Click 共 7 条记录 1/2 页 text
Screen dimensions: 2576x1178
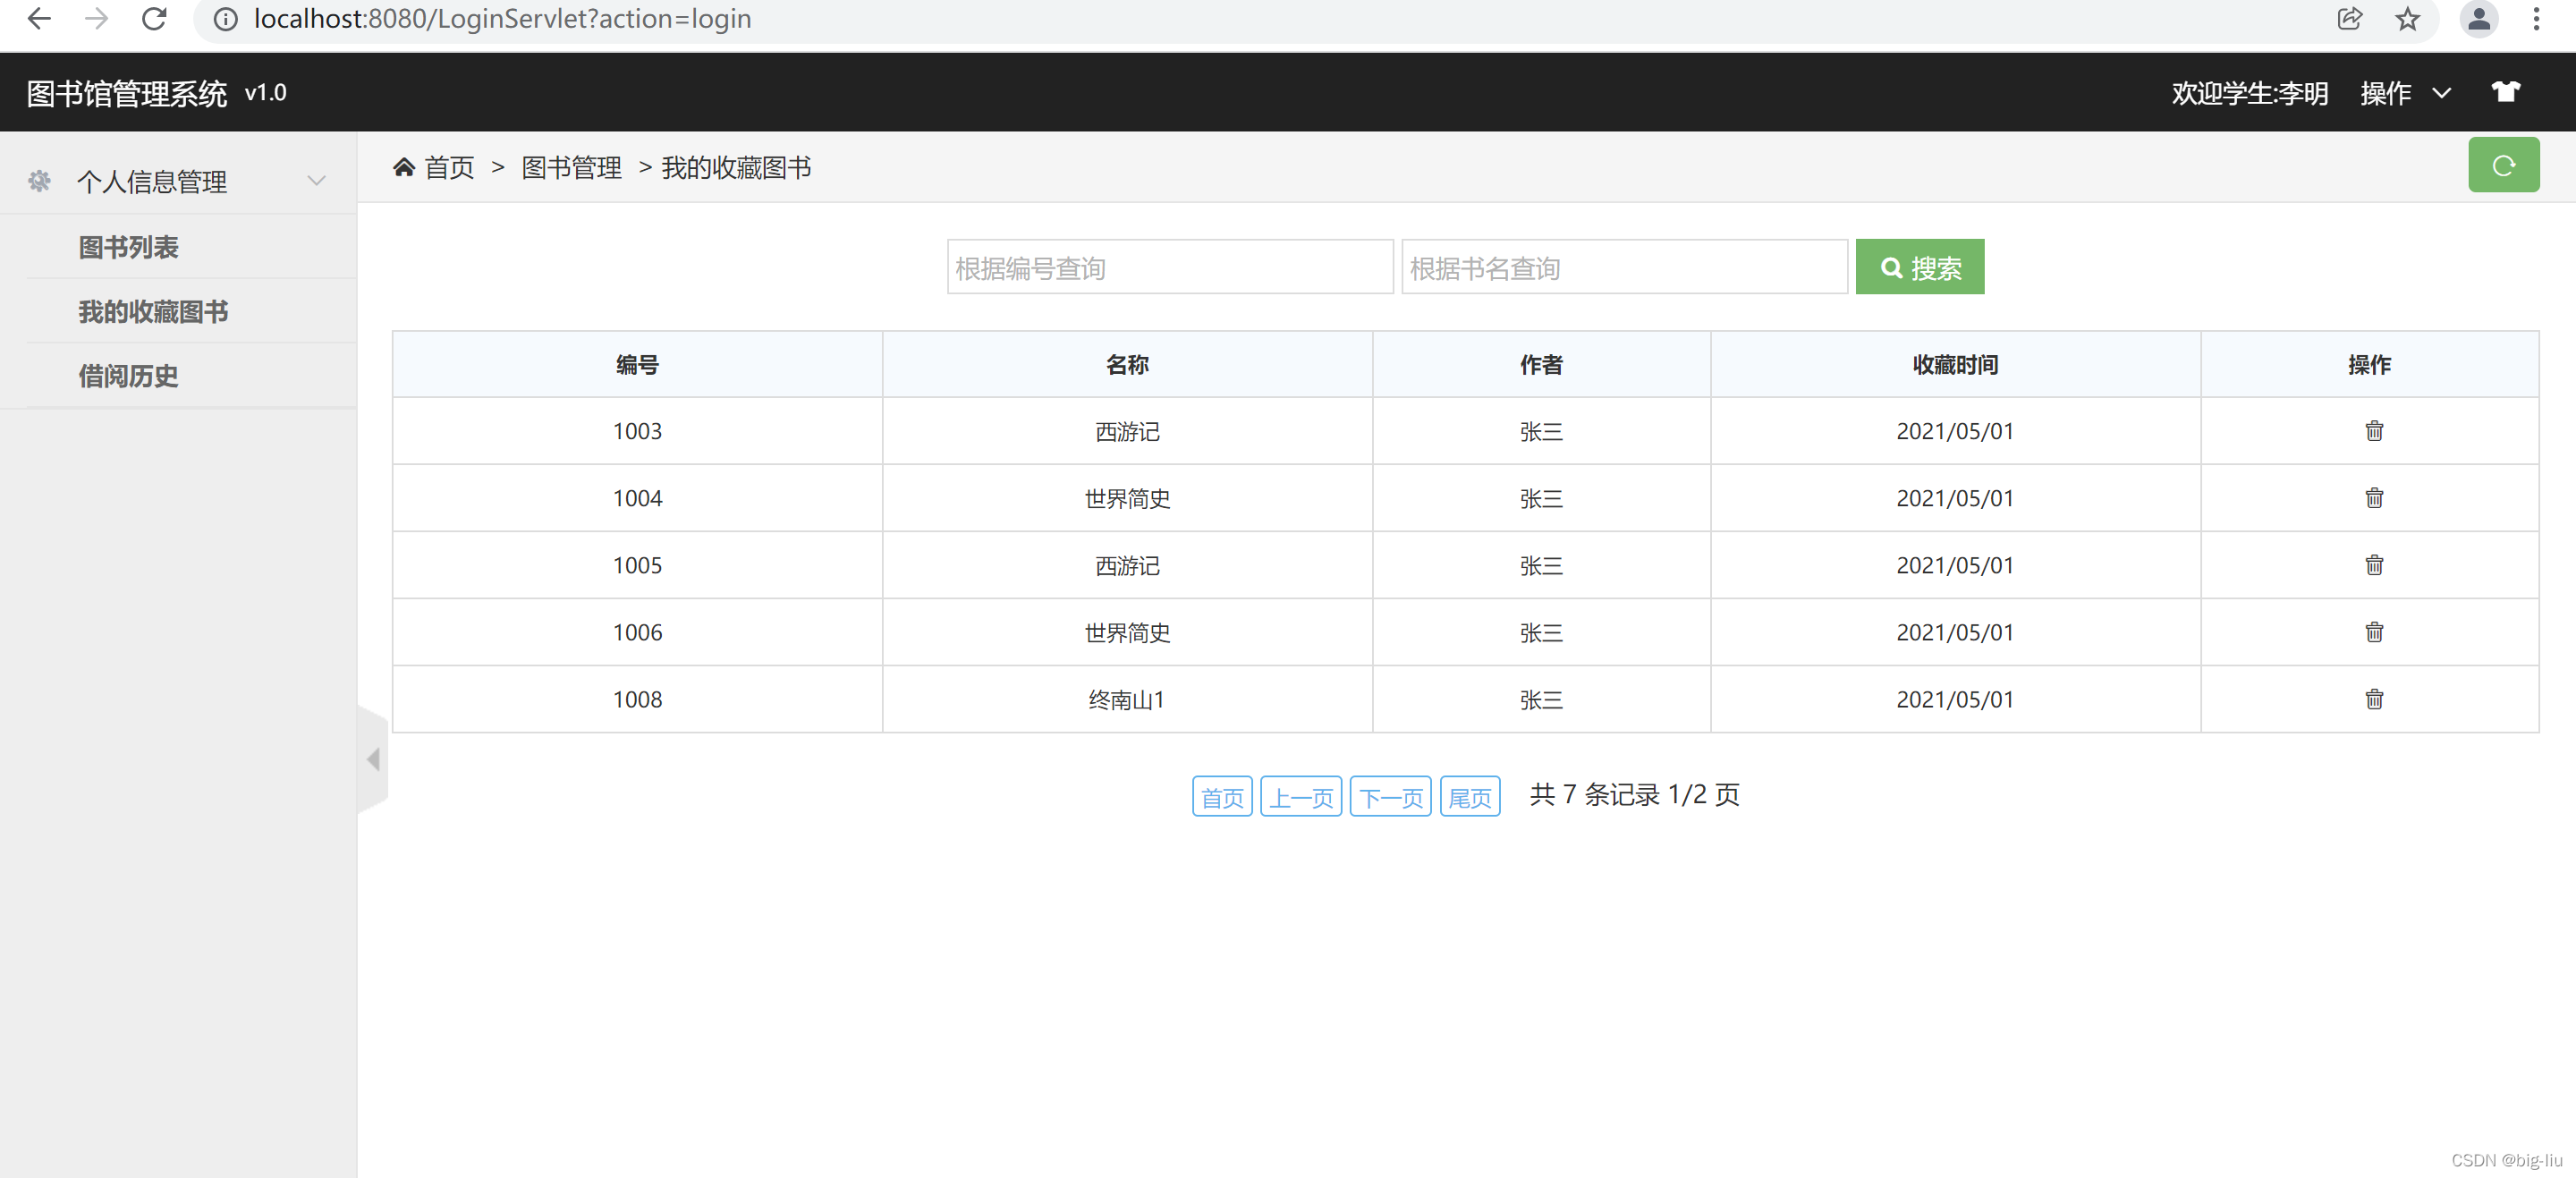tap(1635, 794)
